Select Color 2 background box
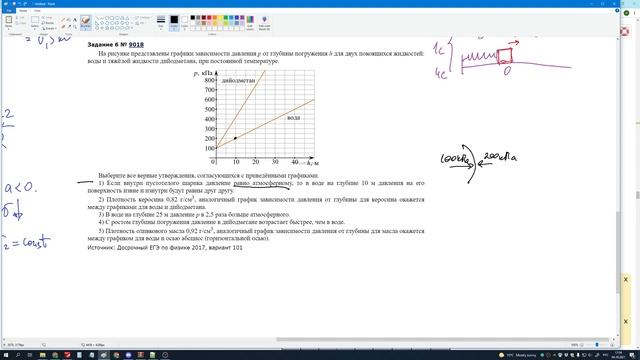The height and width of the screenshot is (360, 640). (184, 22)
